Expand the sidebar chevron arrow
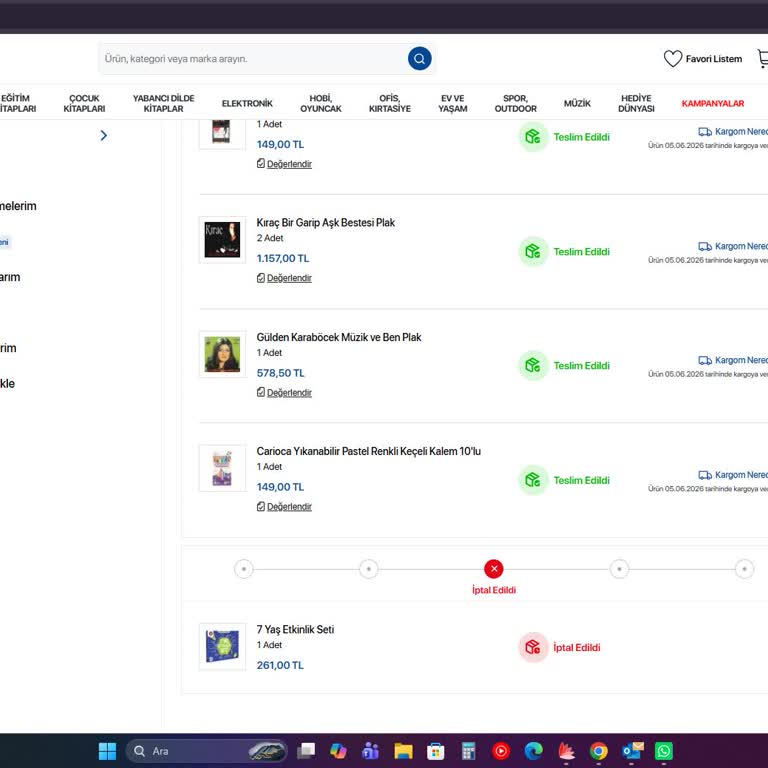 [x=103, y=136]
